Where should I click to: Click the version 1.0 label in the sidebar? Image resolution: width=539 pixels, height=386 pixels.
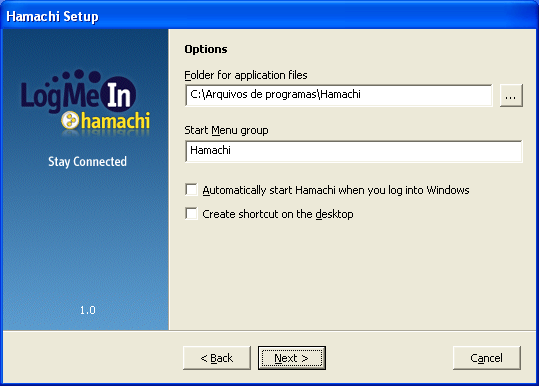(88, 310)
